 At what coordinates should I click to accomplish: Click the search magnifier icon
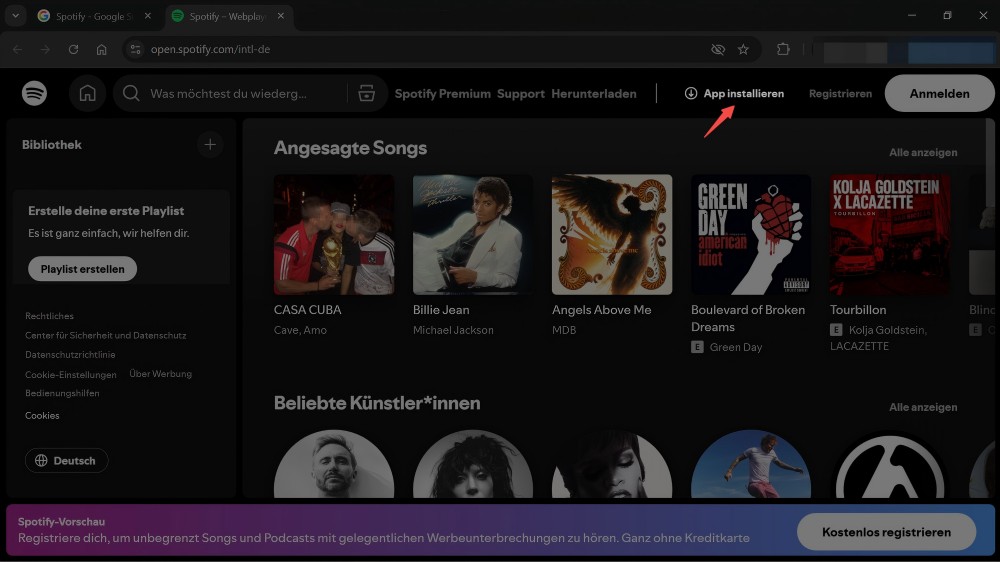(x=131, y=93)
